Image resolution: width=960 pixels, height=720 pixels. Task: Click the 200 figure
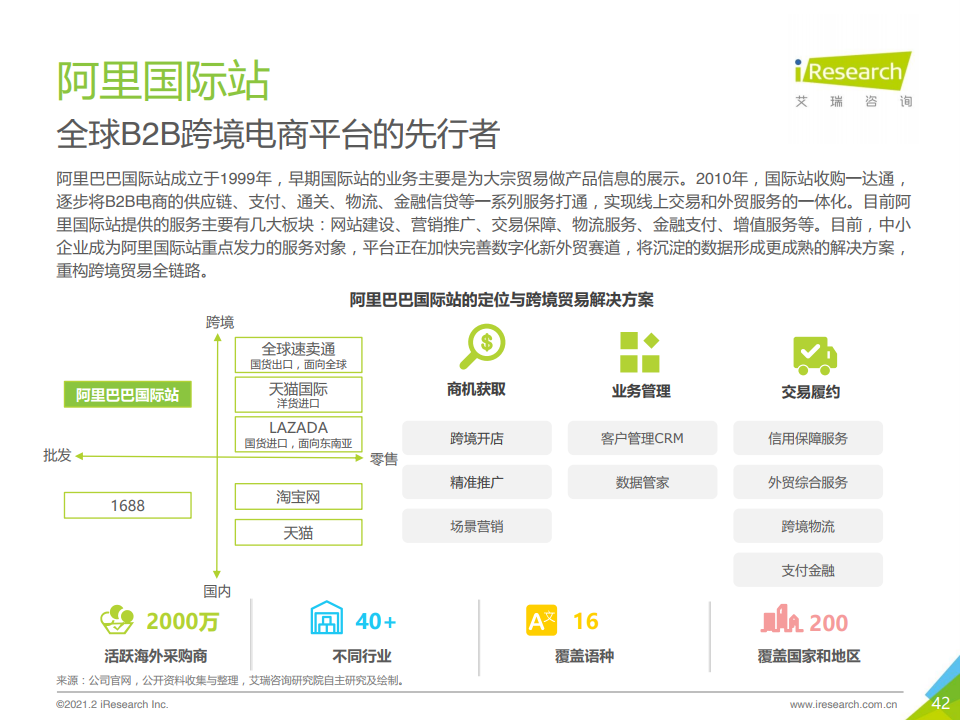click(828, 623)
